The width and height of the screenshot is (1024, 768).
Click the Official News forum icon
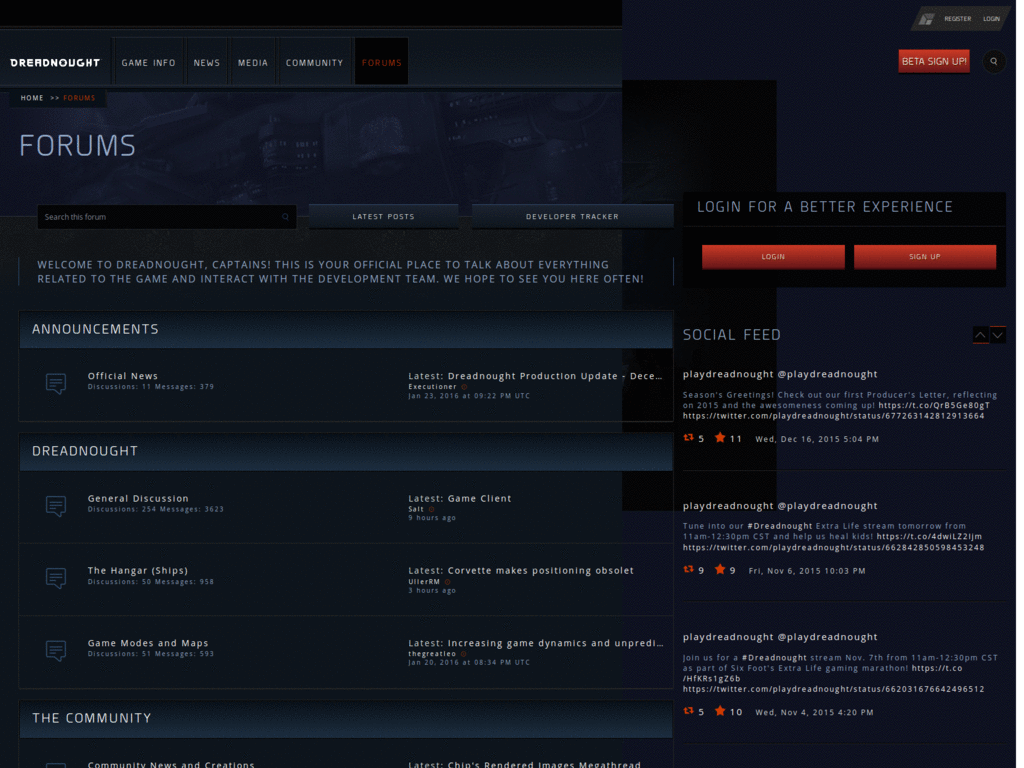pyautogui.click(x=56, y=383)
